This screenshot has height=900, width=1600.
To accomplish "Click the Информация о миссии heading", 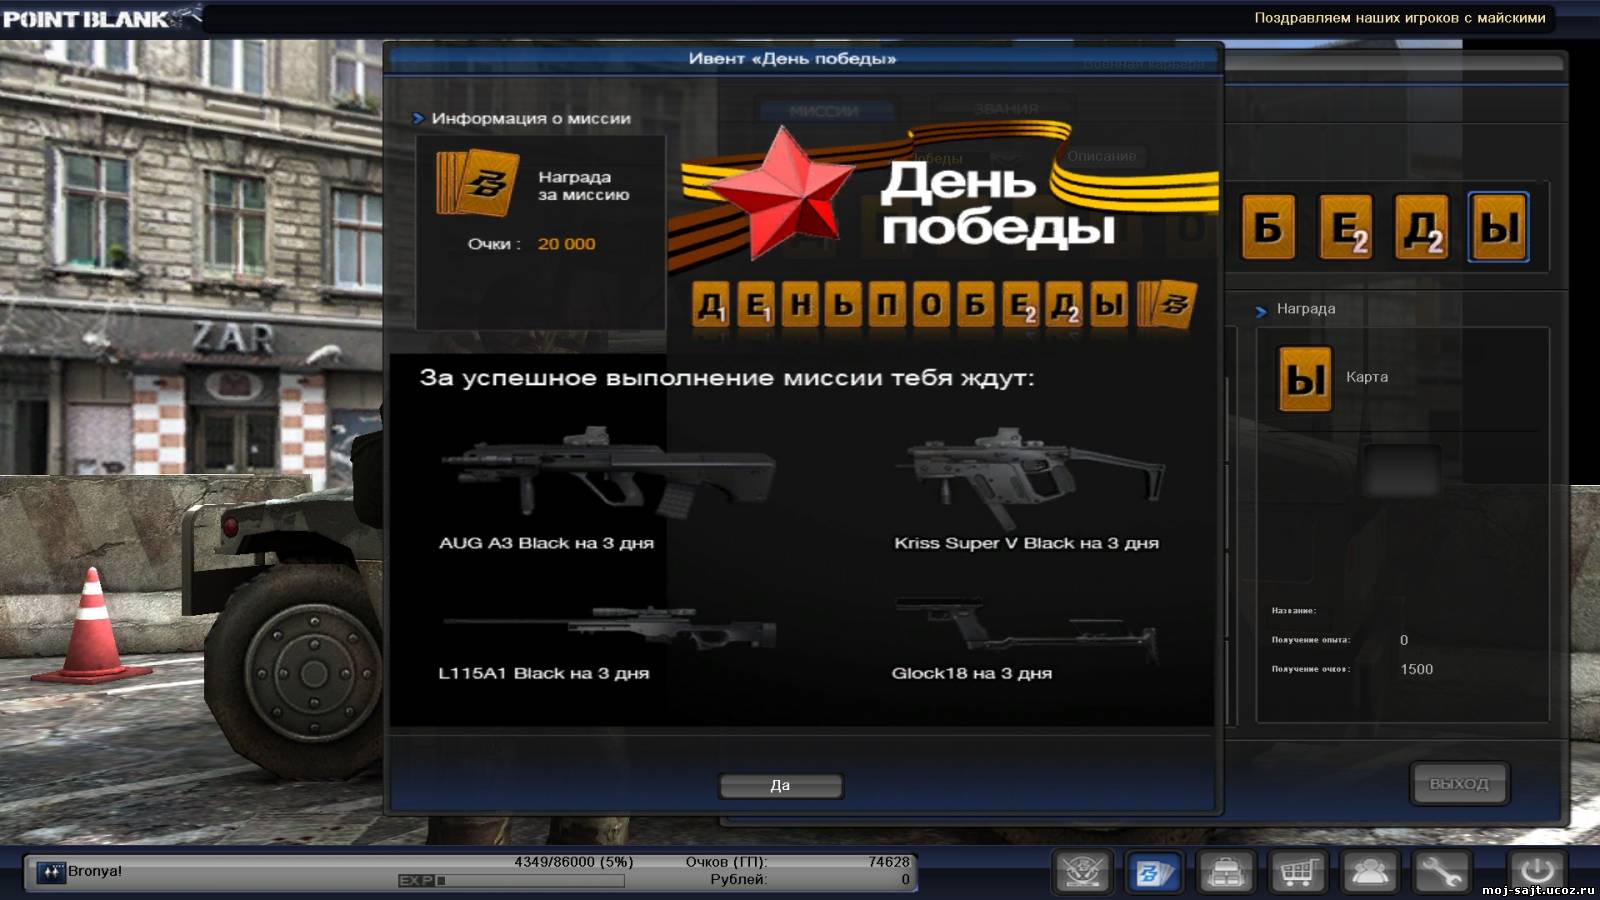I will (531, 118).
